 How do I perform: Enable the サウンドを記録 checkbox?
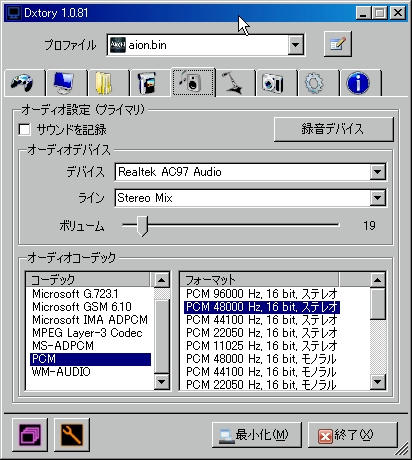coord(25,129)
